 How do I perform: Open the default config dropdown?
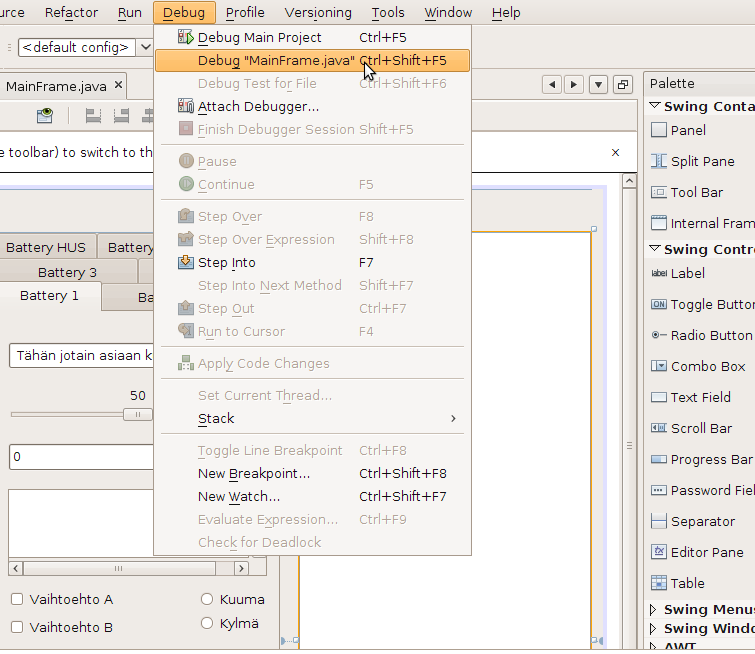coord(145,47)
